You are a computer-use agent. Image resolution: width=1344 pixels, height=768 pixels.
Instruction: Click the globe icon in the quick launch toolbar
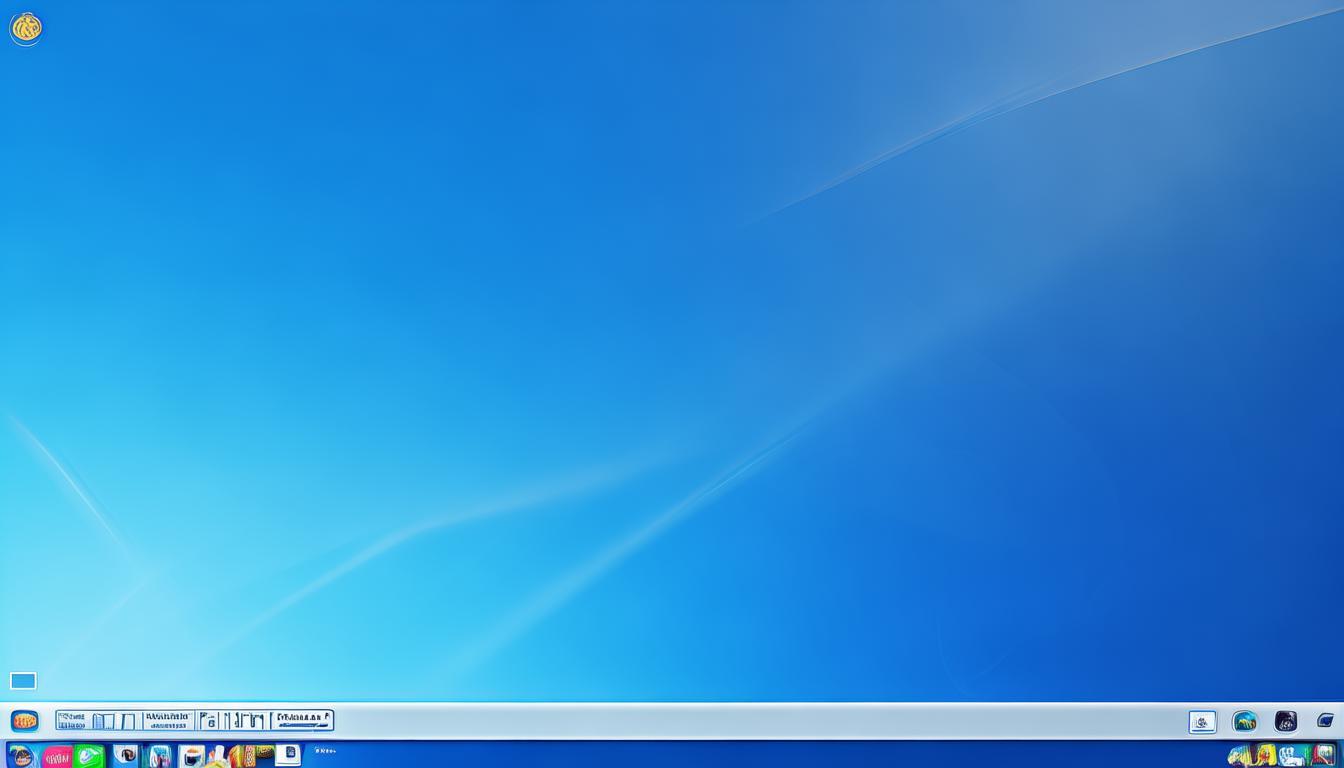point(1243,720)
